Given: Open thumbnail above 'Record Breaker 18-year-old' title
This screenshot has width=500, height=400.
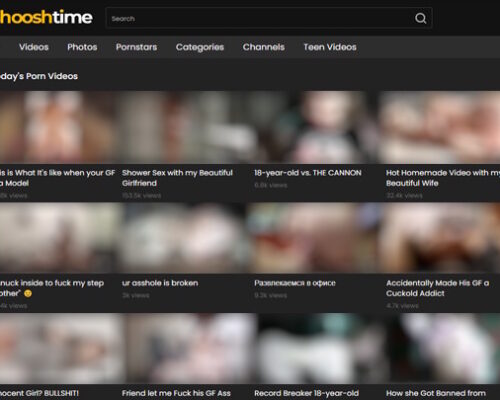Looking at the screenshot, I should pyautogui.click(x=318, y=348).
